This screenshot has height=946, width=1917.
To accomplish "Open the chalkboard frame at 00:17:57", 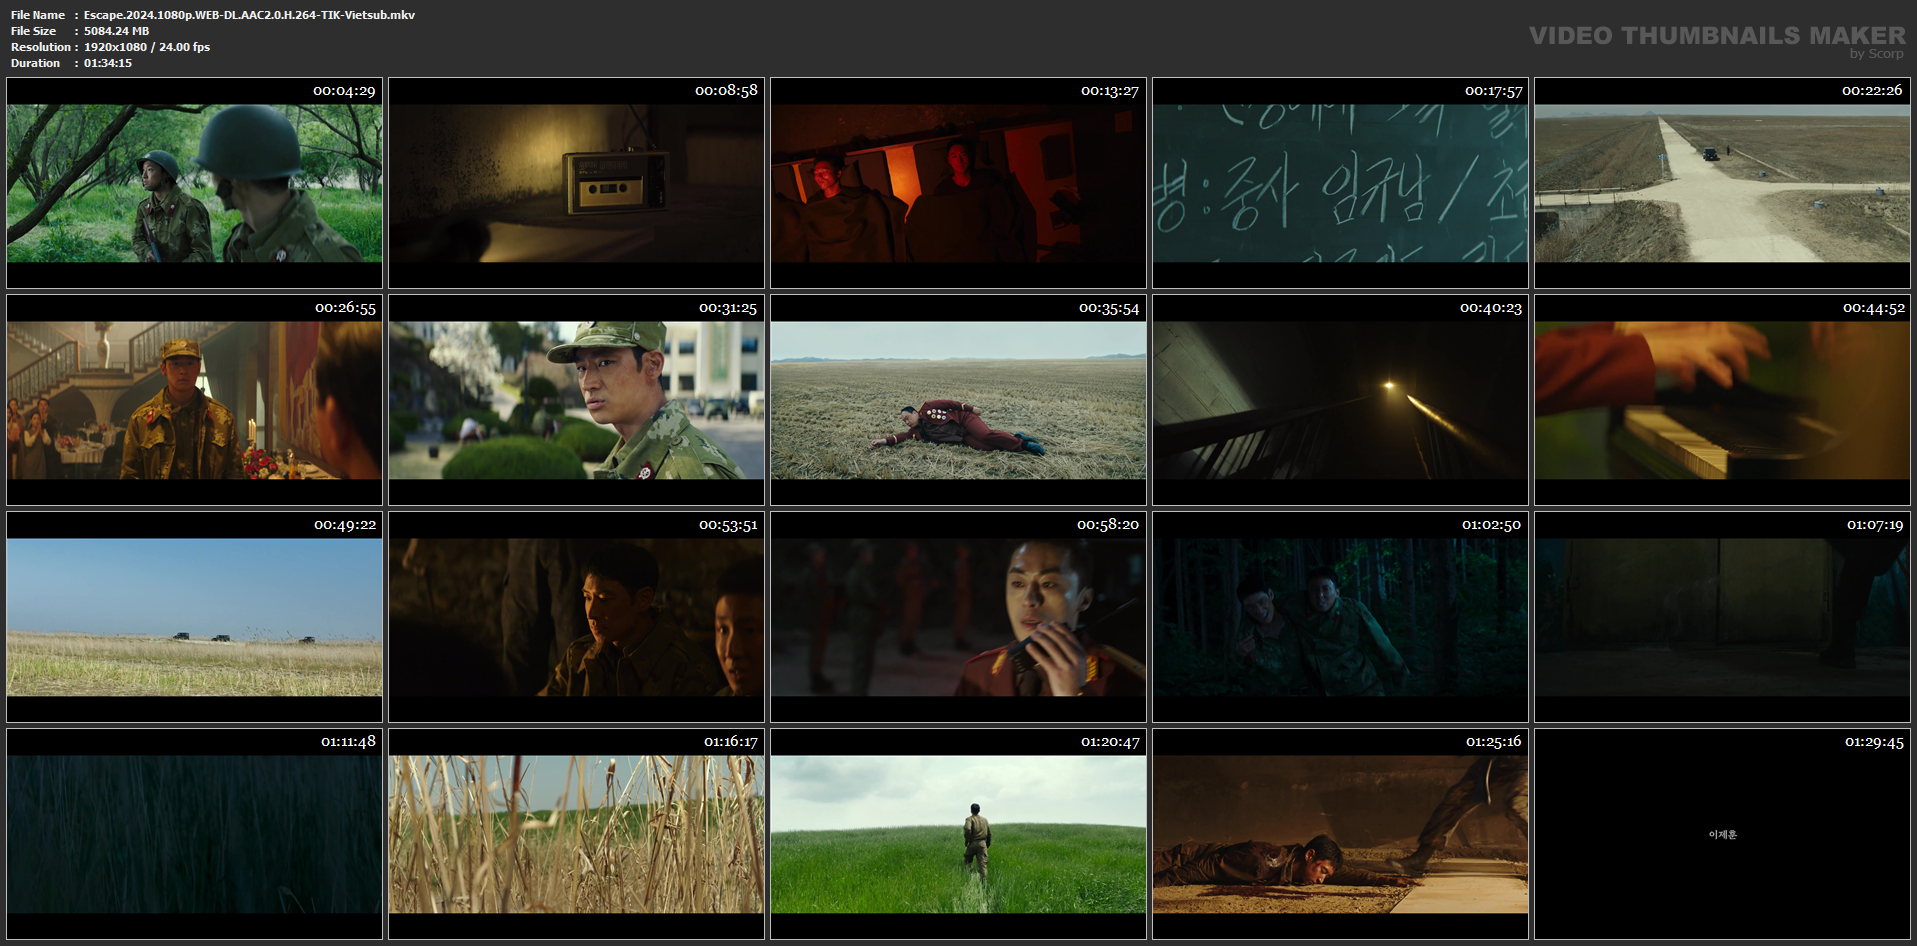I will (1340, 183).
